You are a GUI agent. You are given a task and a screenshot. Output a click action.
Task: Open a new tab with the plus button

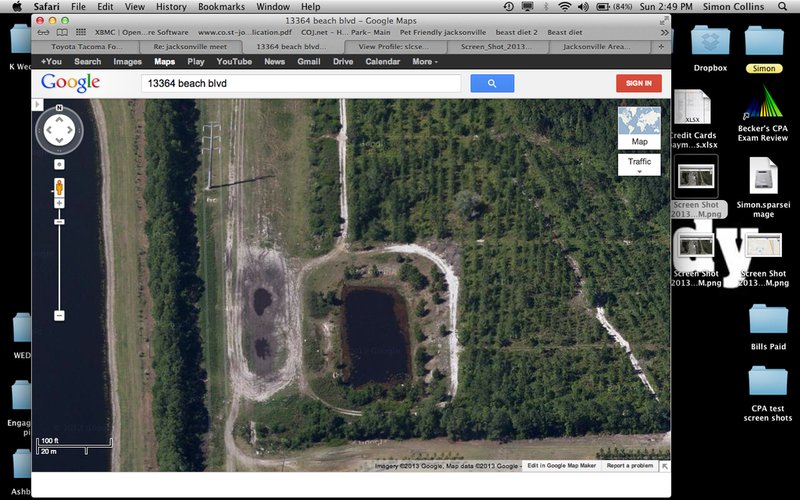click(661, 46)
